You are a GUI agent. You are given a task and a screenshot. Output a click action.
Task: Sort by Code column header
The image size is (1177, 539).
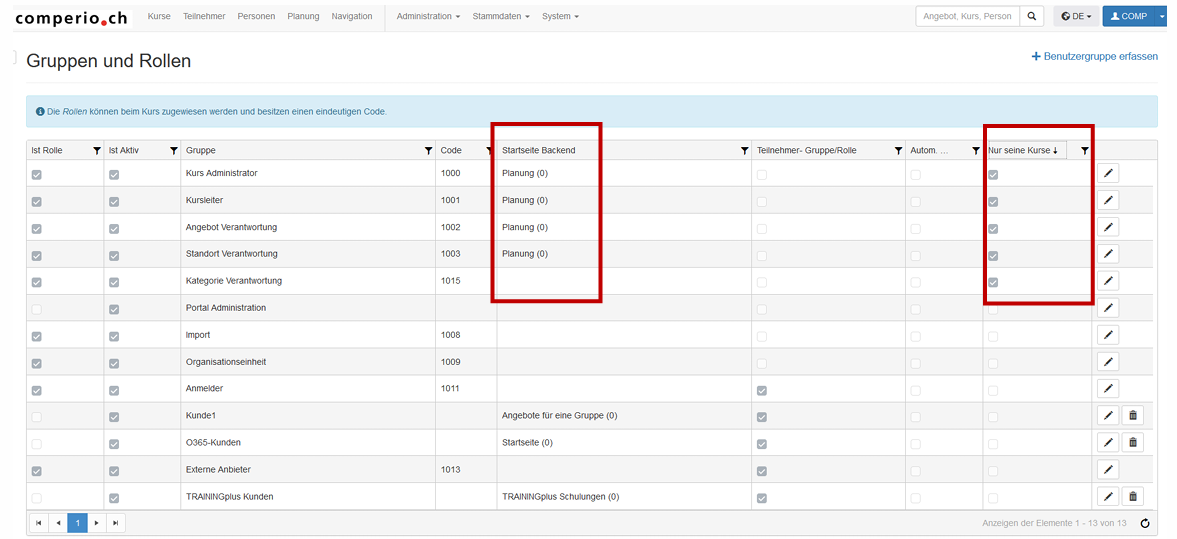[x=451, y=150]
